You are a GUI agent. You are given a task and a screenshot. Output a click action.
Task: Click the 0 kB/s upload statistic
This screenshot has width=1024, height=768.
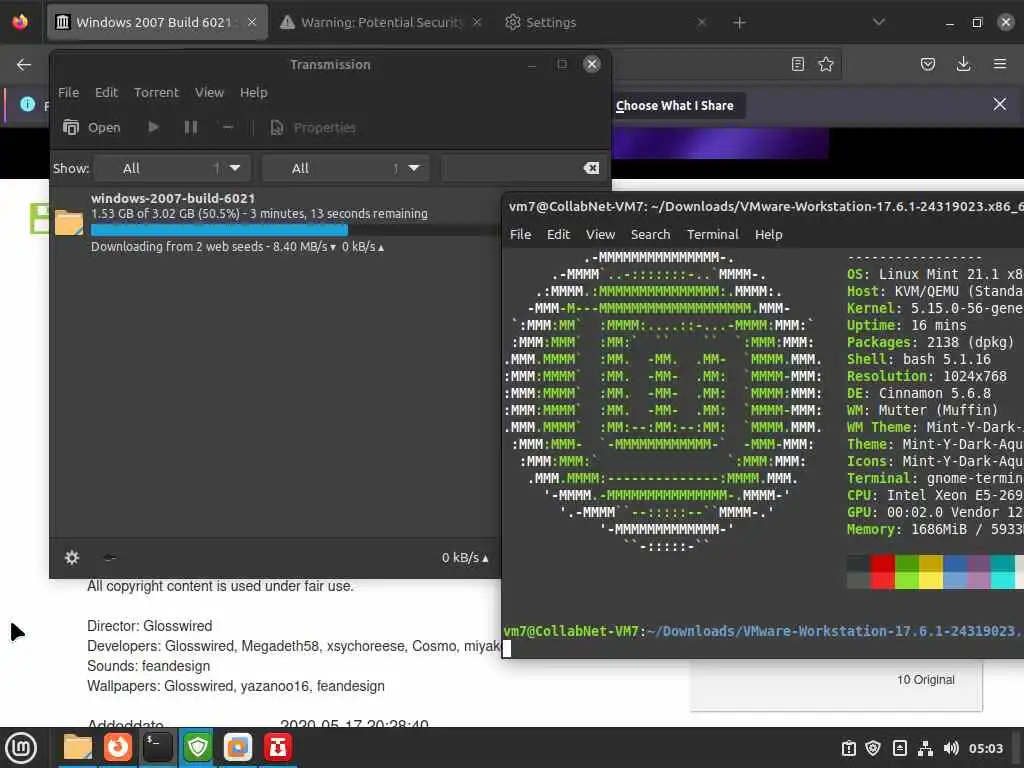click(465, 558)
